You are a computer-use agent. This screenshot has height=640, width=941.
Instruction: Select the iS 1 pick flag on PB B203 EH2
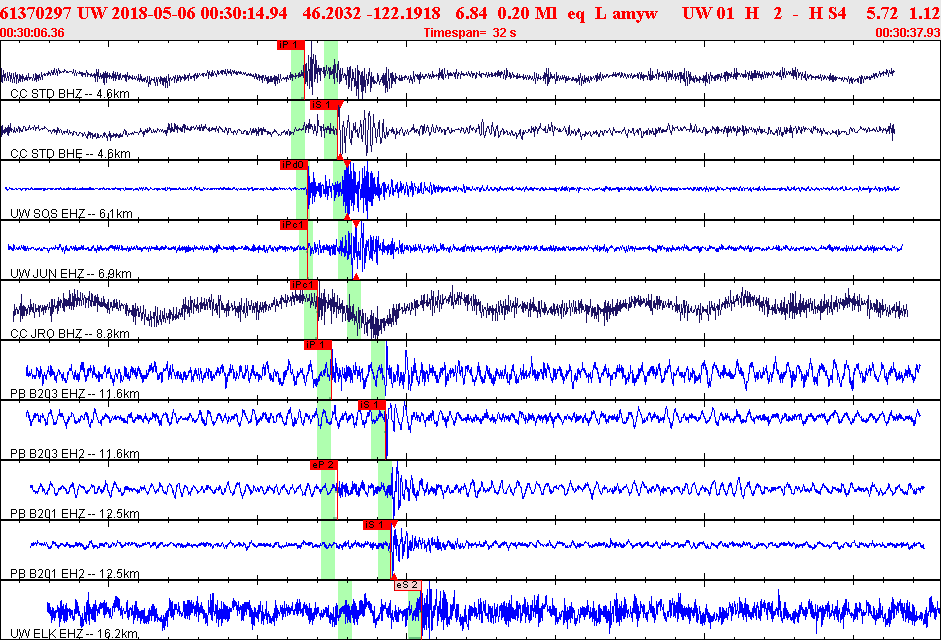pos(372,405)
